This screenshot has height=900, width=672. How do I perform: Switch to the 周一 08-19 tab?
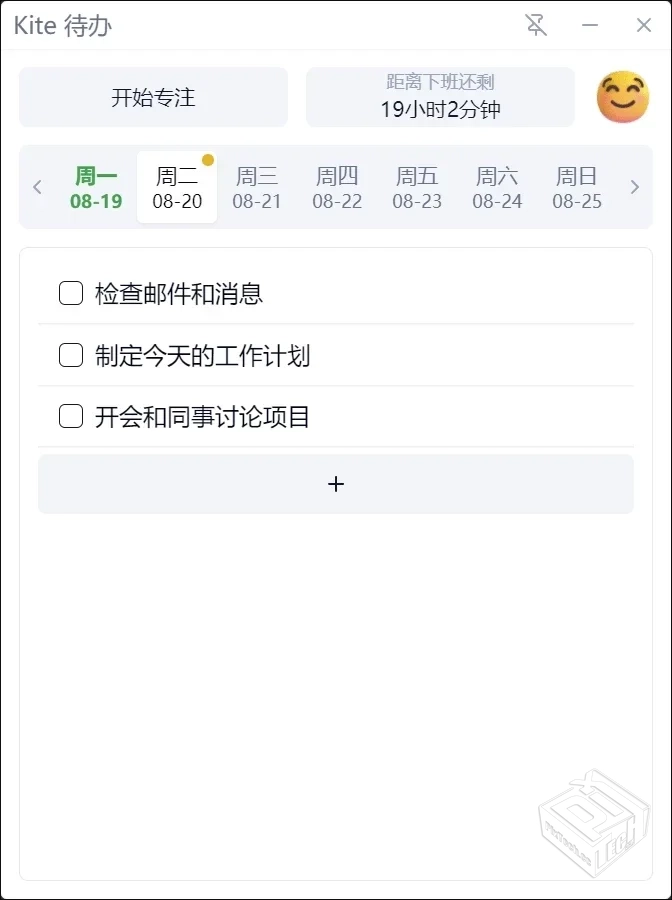pyautogui.click(x=96, y=187)
